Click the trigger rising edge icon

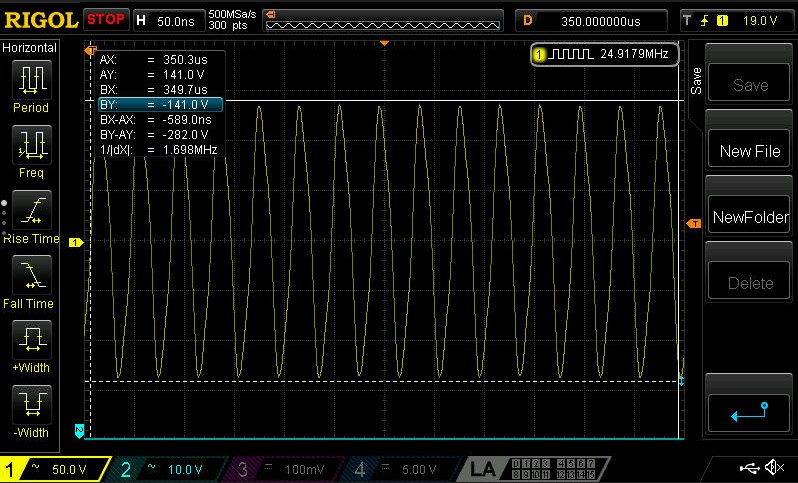click(x=705, y=21)
